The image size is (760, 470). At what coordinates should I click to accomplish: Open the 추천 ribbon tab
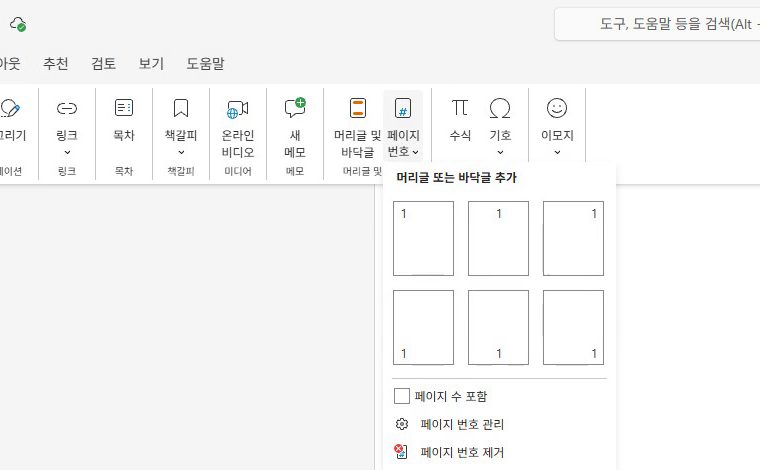point(56,63)
